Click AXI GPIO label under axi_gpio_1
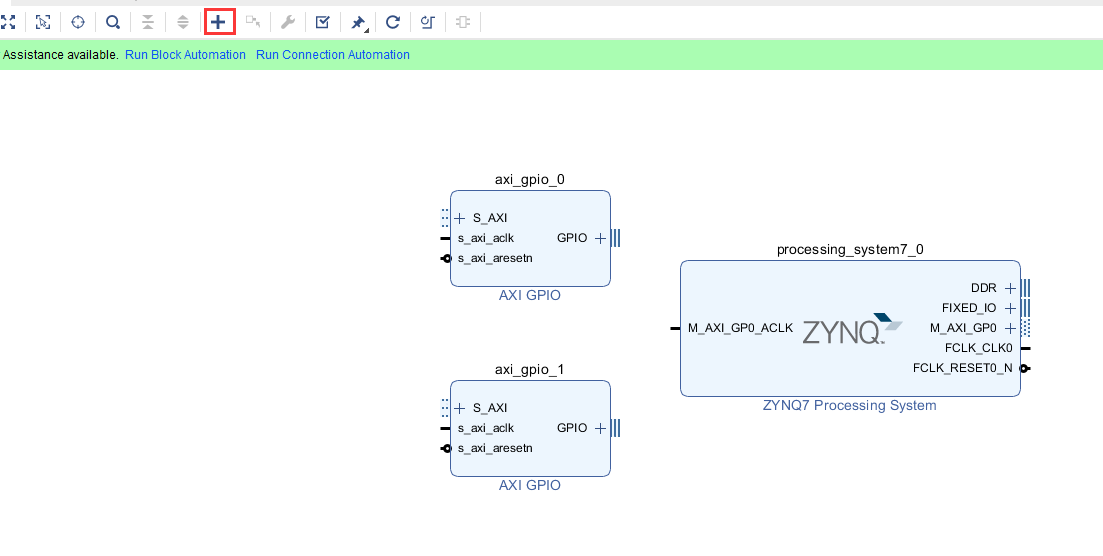1103x556 pixels. (530, 486)
